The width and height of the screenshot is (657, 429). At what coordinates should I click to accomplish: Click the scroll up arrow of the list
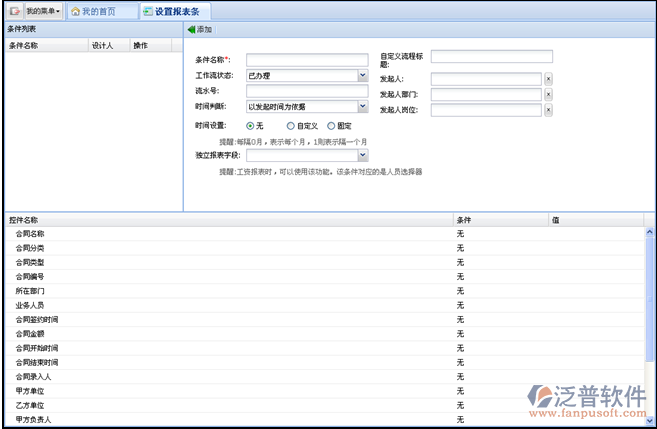pyautogui.click(x=649, y=232)
